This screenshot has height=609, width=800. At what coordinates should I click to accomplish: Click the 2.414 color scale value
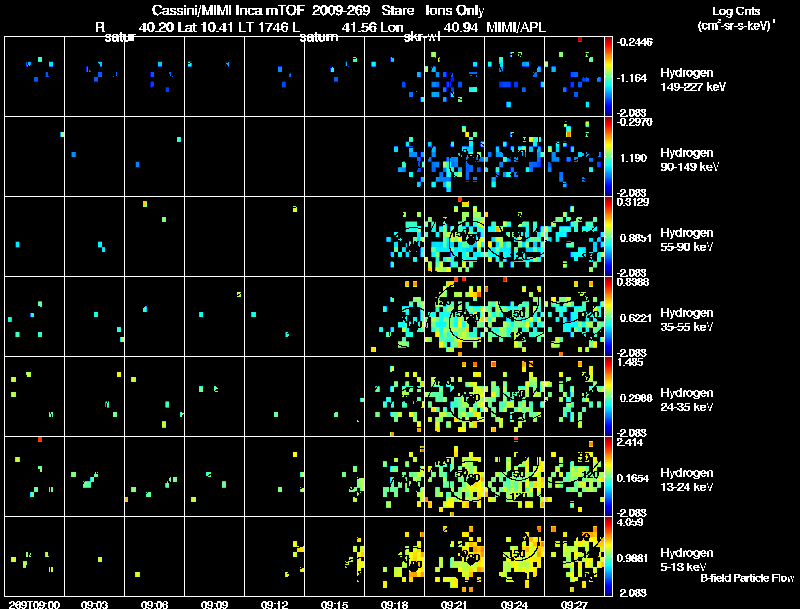(630, 442)
